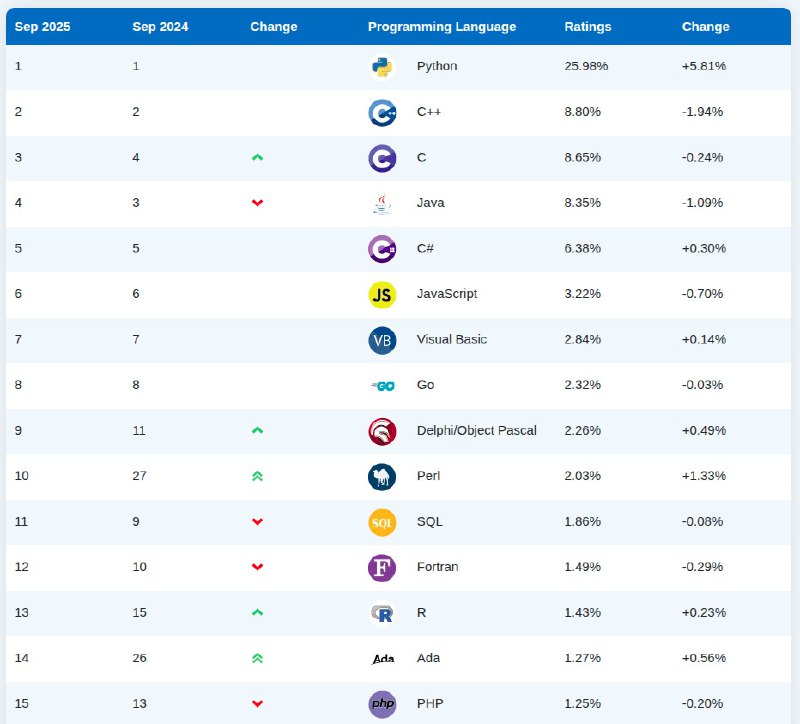Click the yellow JS JavaScript icon
Screen dimensions: 800x724
coord(382,294)
